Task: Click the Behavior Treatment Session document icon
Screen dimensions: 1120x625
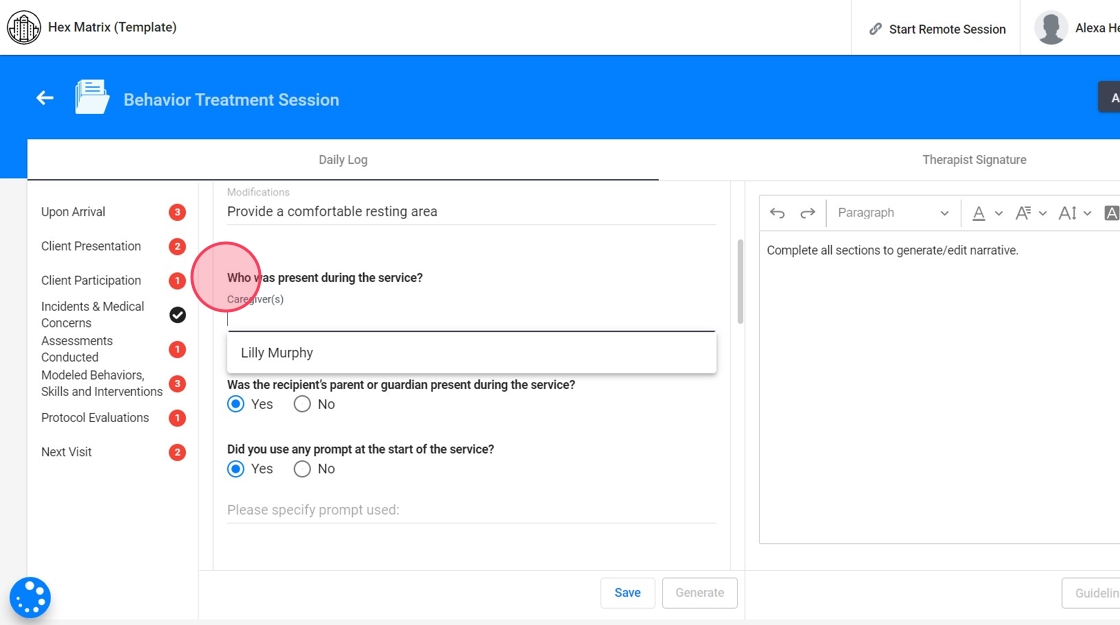Action: 92,98
